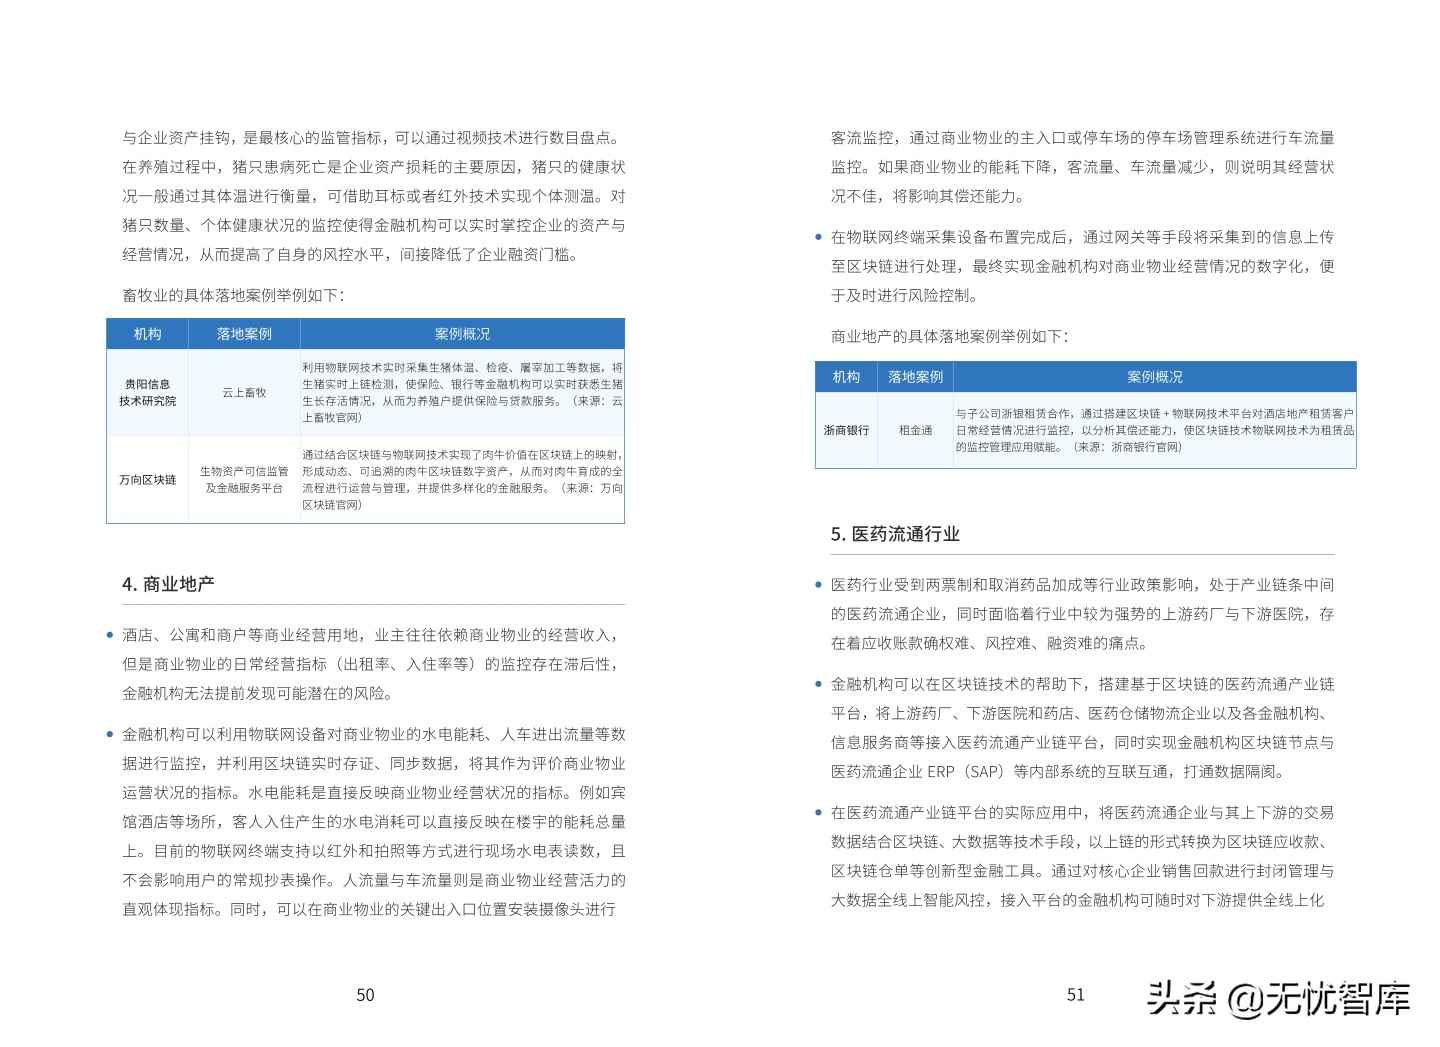1440x1047 pixels.
Task: Click the 租金通 case description text
Action: [x=1155, y=430]
